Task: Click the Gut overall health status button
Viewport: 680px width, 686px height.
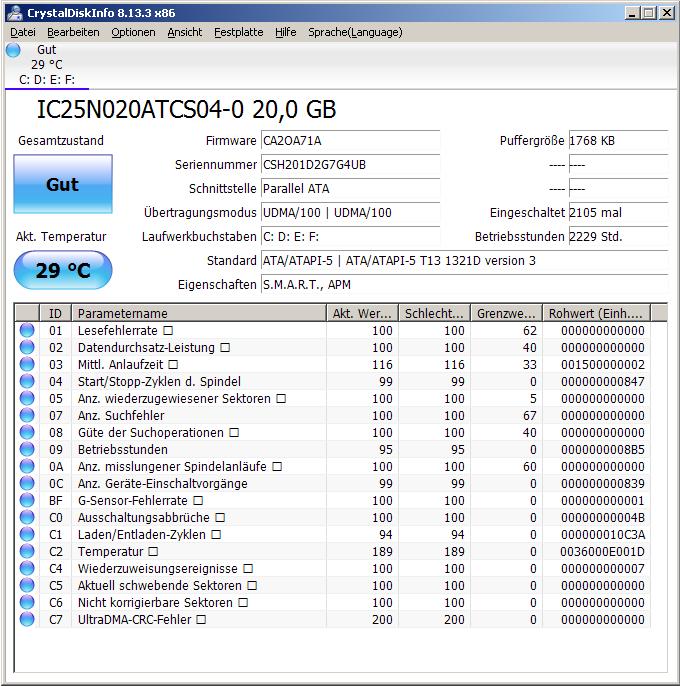Action: pos(63,184)
